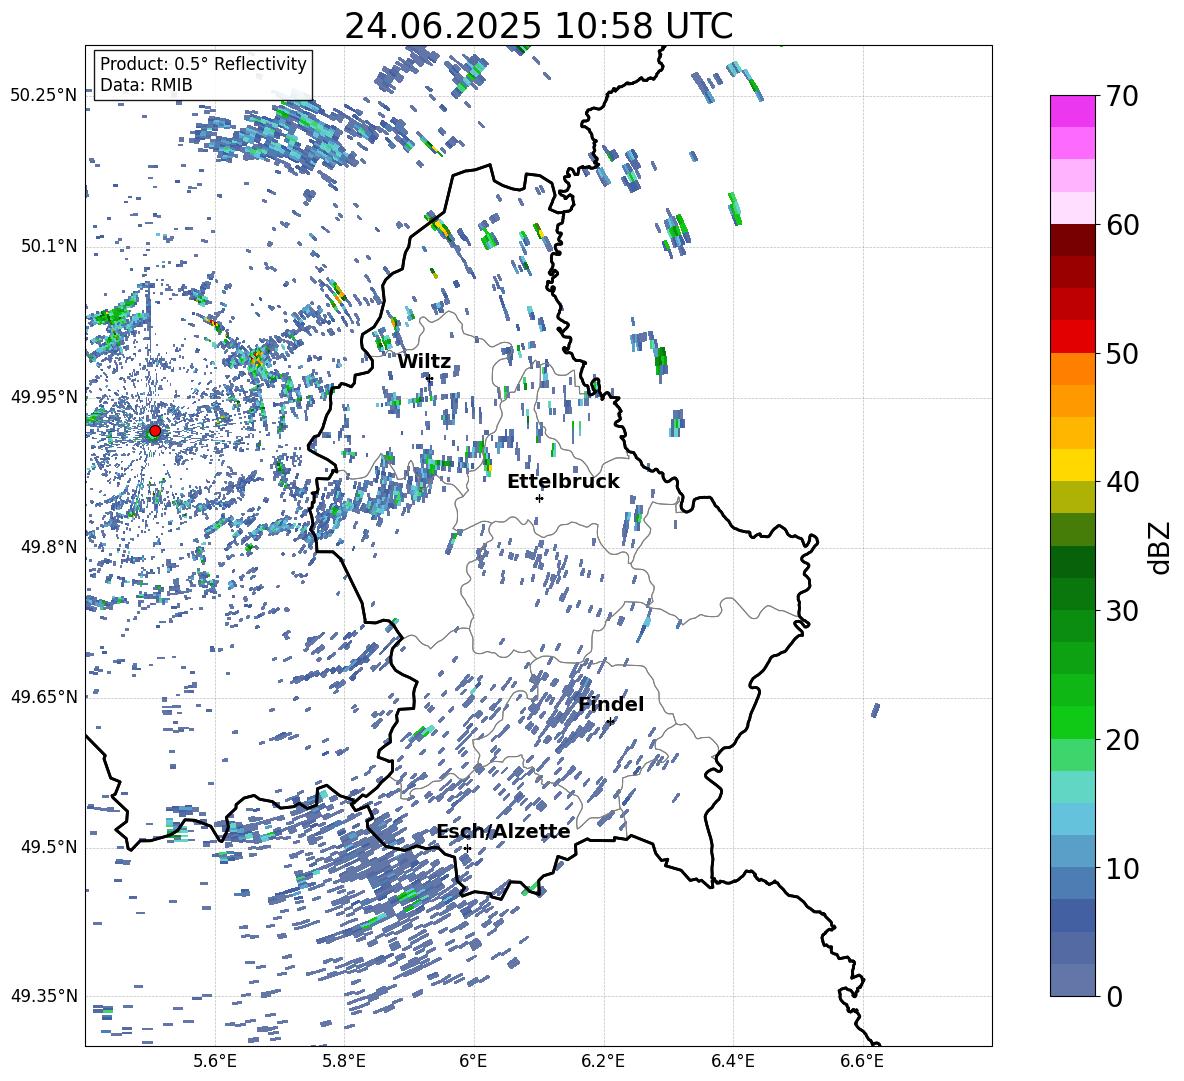Click the 49.35°N latitude label
Image resolution: width=1184 pixels, height=1081 pixels.
point(44,996)
